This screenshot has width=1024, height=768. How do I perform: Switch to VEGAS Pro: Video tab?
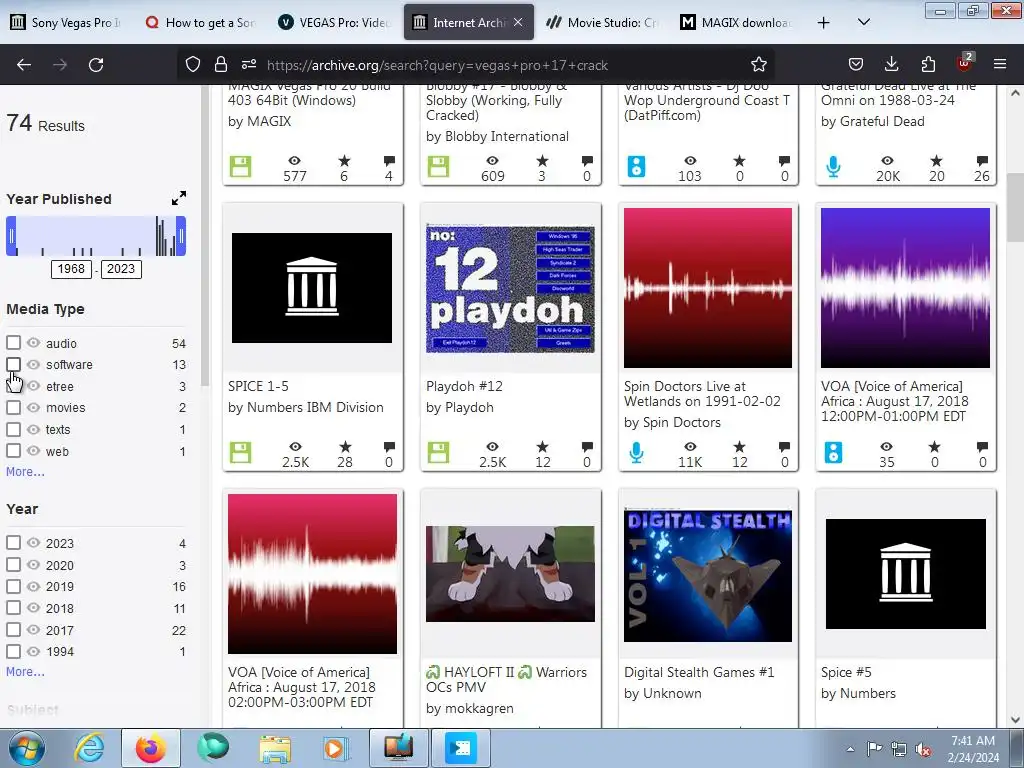coord(334,22)
